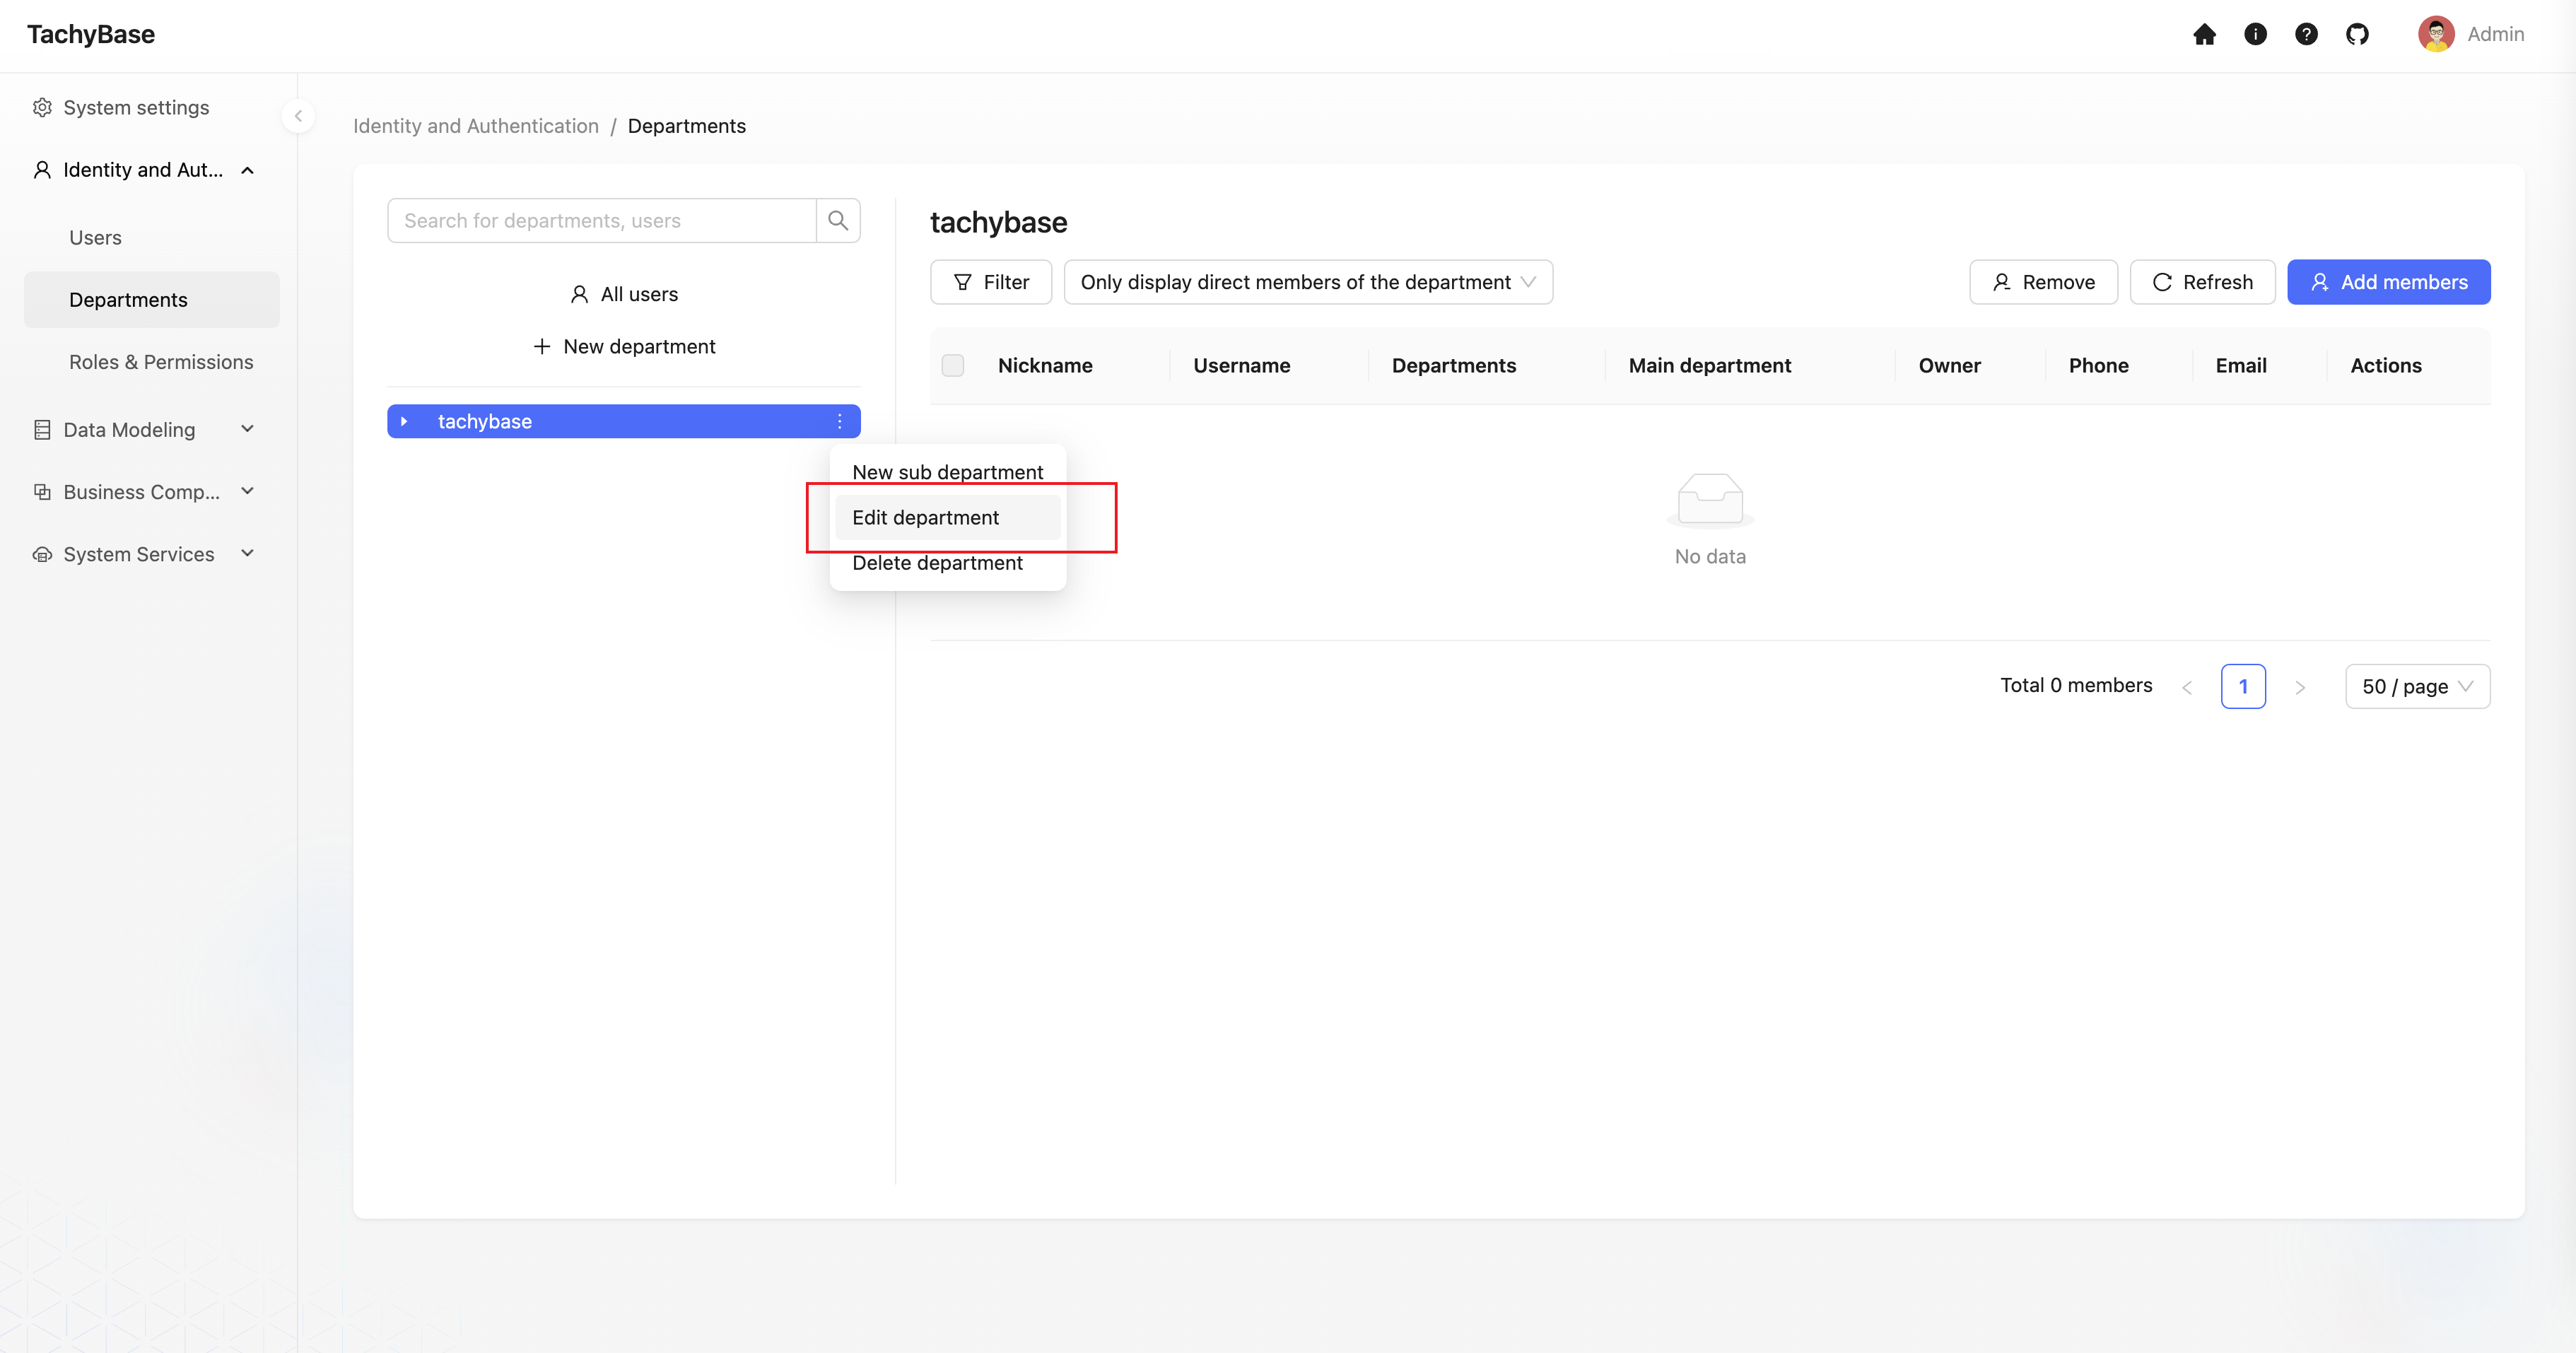Click the Username column header
The width and height of the screenshot is (2576, 1353).
[x=1241, y=365]
